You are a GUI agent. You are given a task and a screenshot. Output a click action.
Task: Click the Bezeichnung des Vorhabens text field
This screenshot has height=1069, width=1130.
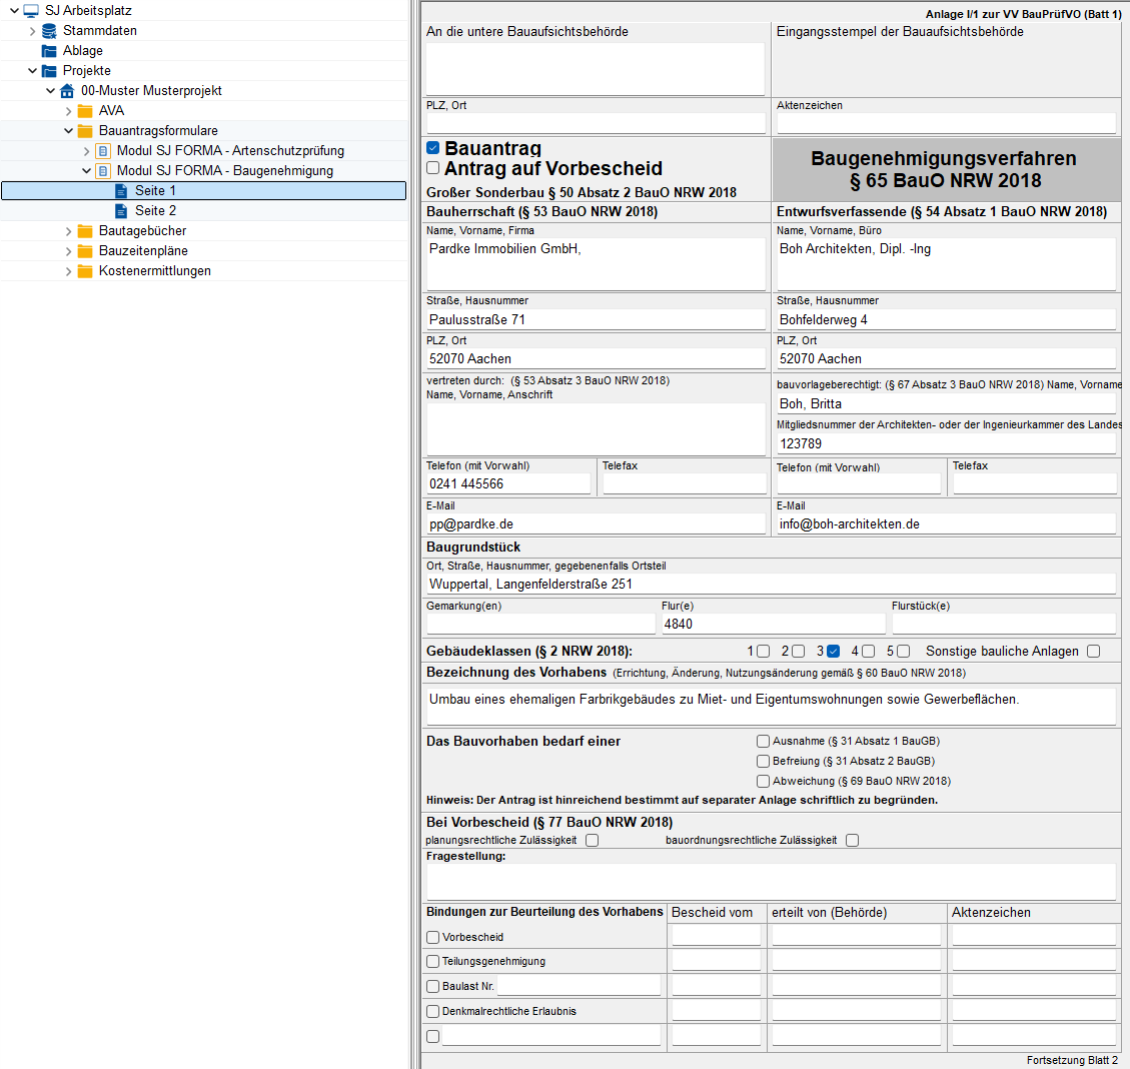[770, 705]
